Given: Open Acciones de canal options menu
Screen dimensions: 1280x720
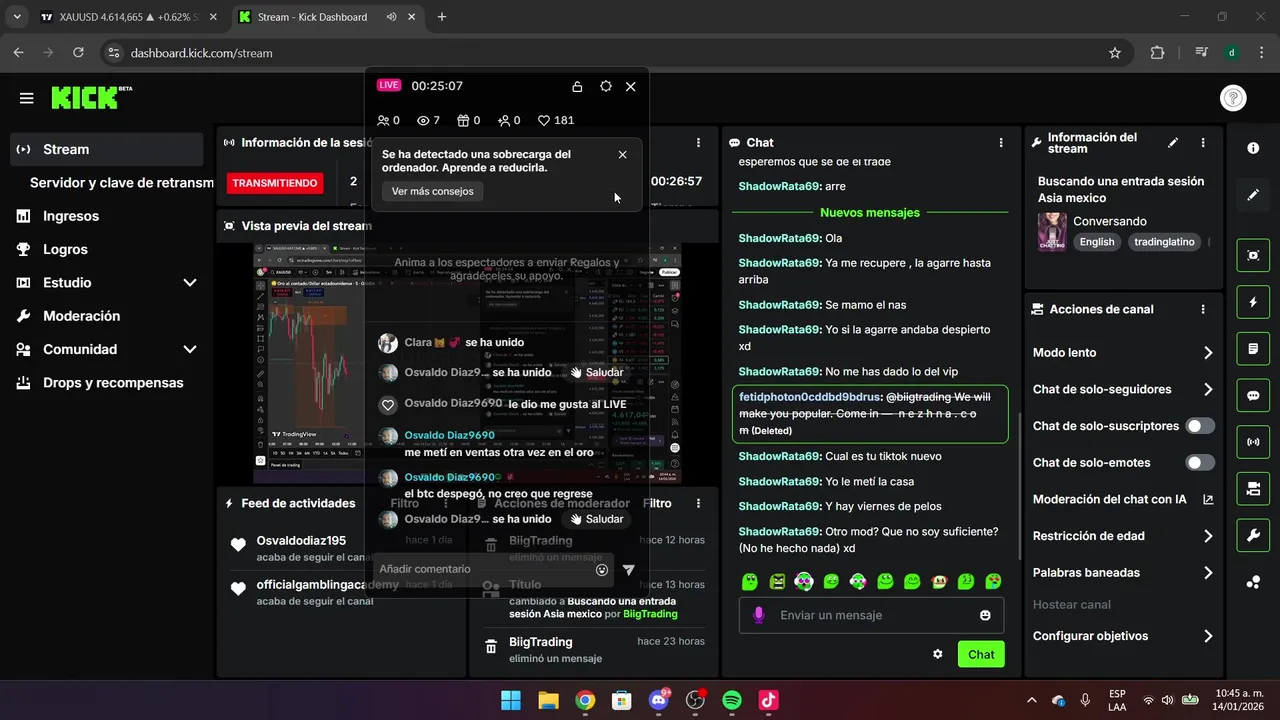Looking at the screenshot, I should point(1203,310).
